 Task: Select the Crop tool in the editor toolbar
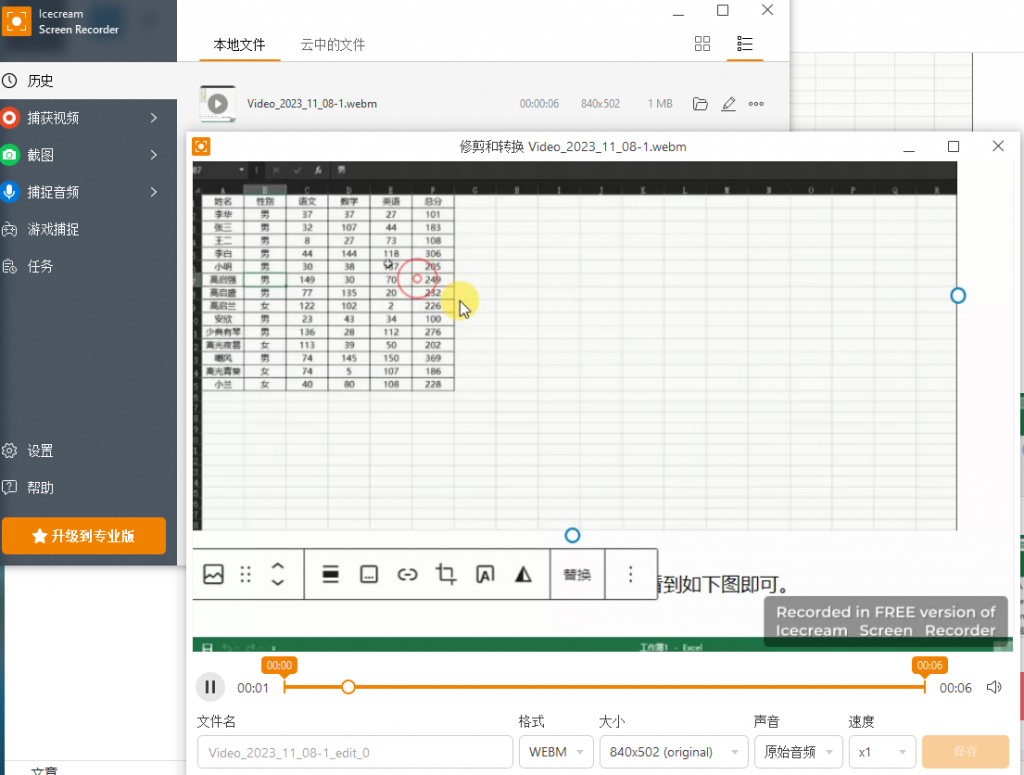(x=445, y=574)
